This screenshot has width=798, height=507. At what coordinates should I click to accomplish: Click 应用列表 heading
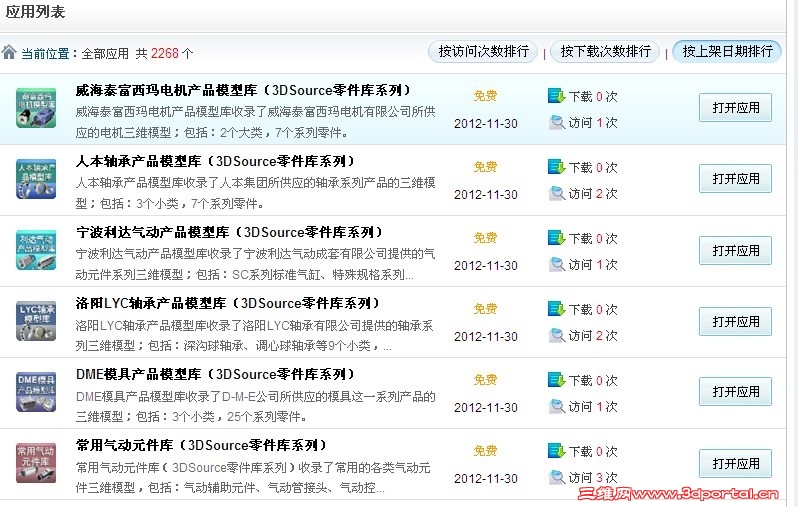tap(36, 11)
